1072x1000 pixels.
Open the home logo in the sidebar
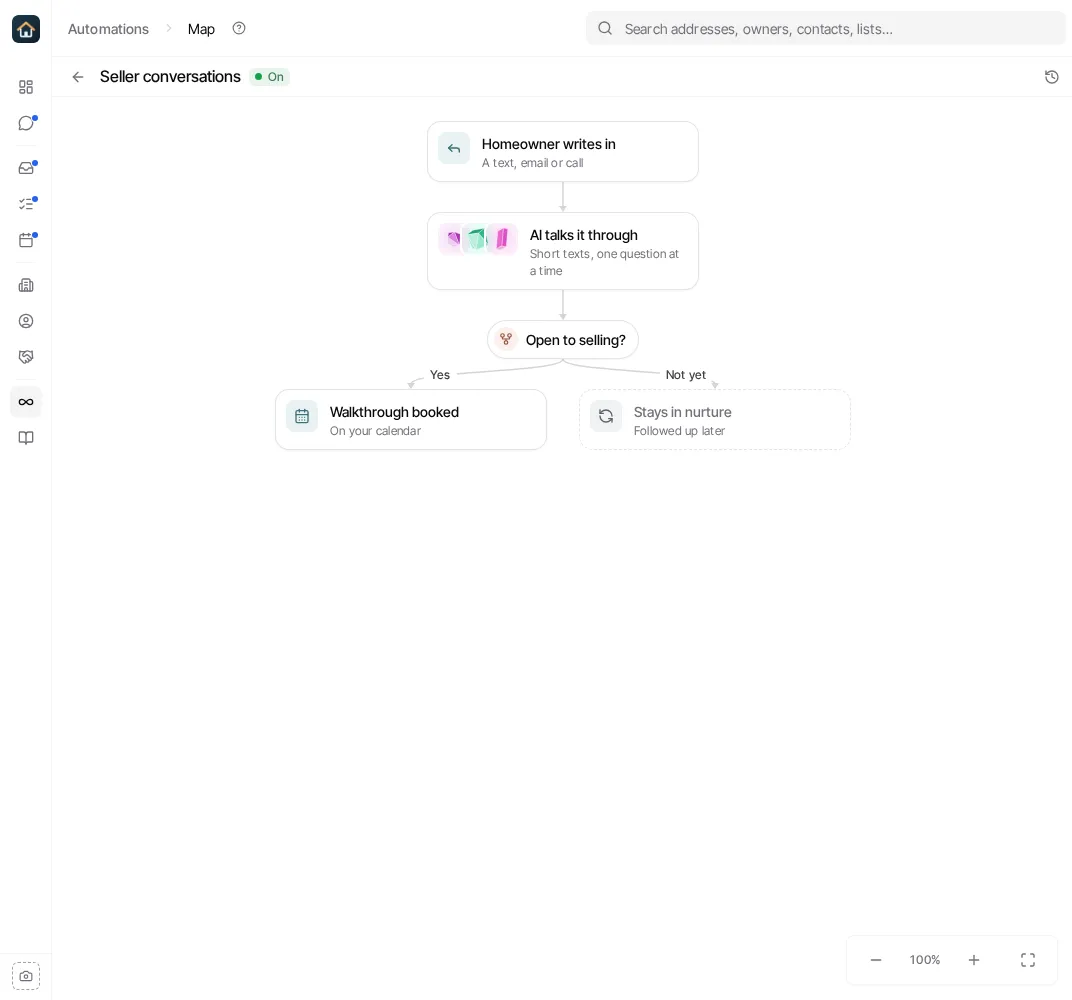[x=26, y=29]
